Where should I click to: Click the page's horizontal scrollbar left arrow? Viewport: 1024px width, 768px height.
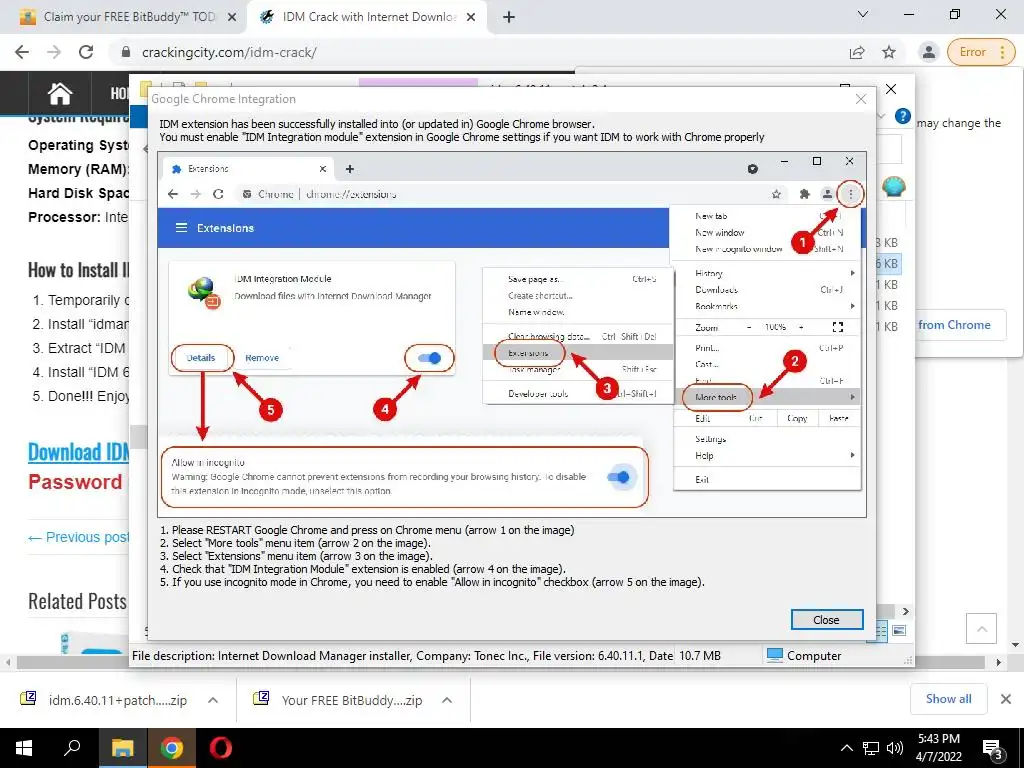tap(8, 662)
